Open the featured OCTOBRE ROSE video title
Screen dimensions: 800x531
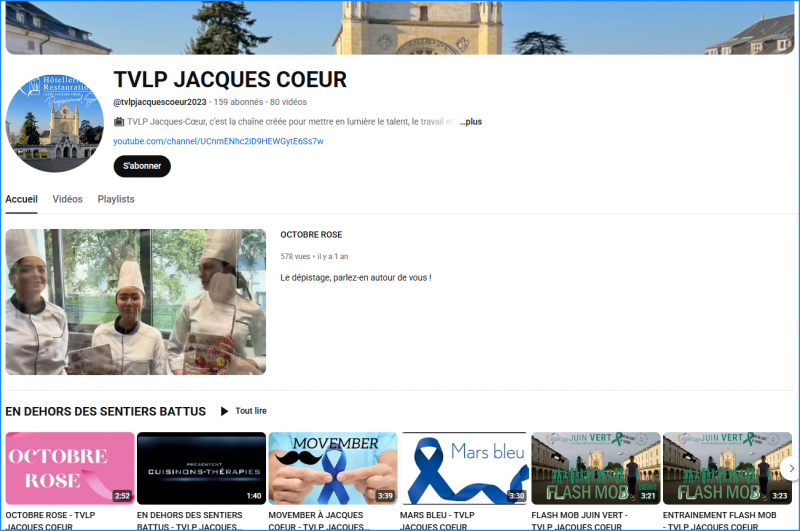tap(313, 235)
